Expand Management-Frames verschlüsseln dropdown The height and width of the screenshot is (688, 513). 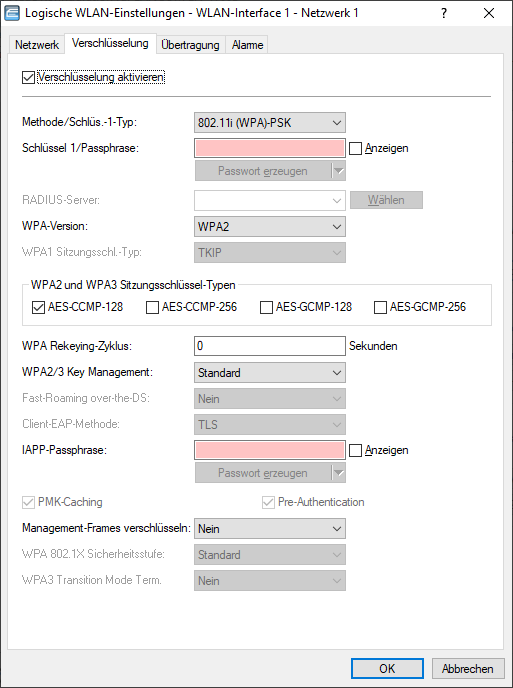[269, 529]
